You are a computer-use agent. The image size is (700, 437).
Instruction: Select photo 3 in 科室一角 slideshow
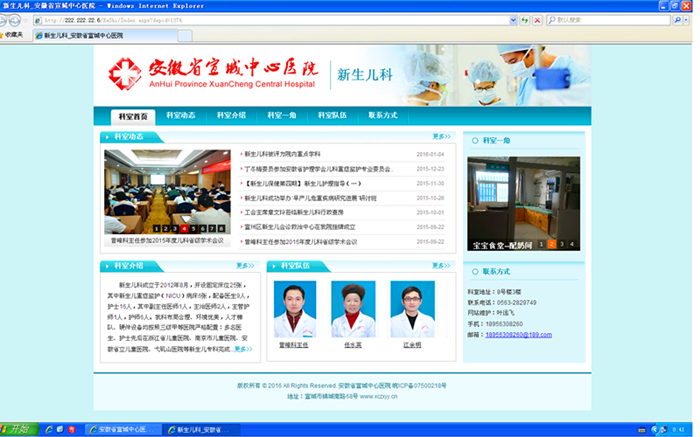tap(562, 244)
